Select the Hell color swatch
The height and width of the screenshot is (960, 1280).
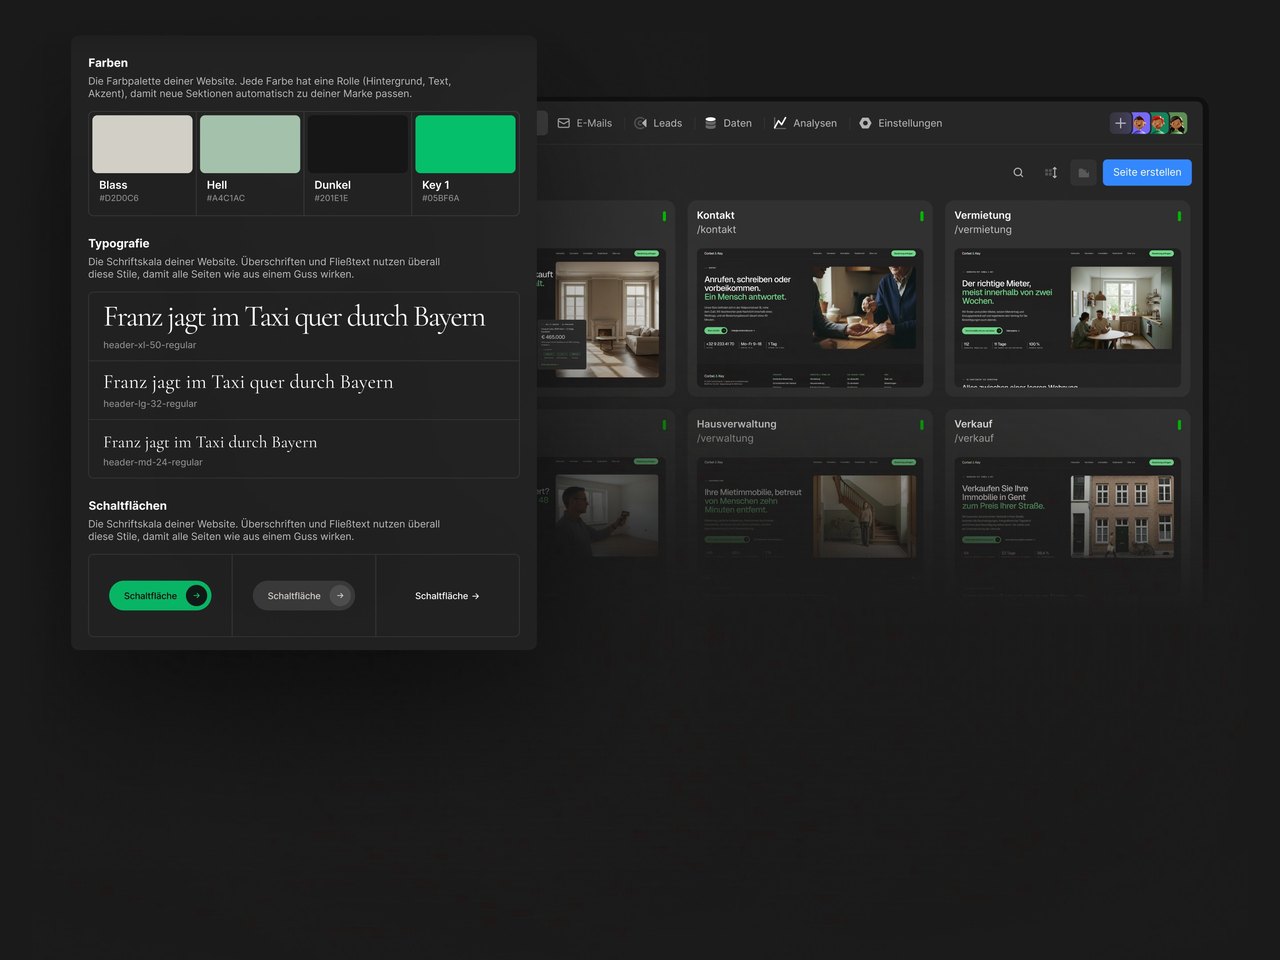point(250,144)
